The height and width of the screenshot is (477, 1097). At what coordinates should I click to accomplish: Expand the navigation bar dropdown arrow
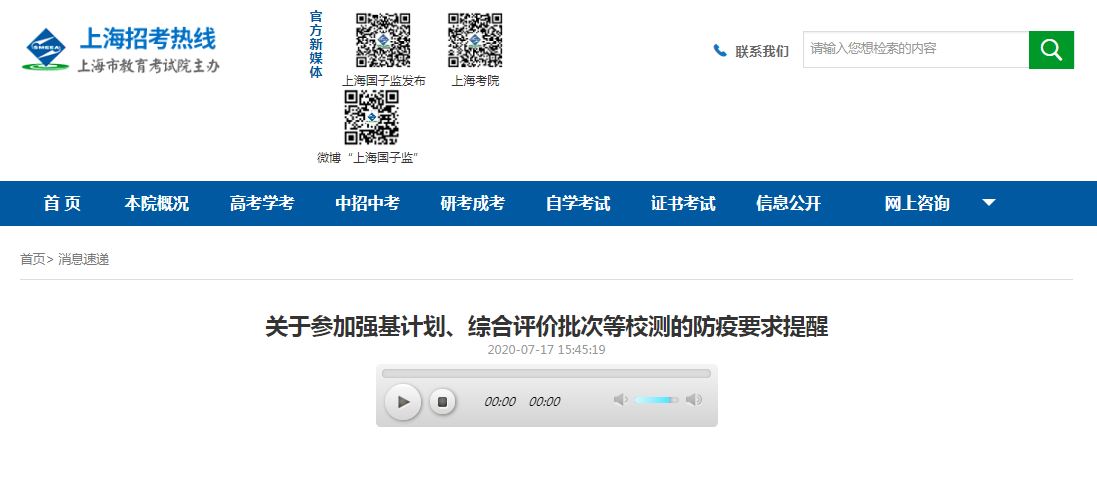[x=988, y=203]
